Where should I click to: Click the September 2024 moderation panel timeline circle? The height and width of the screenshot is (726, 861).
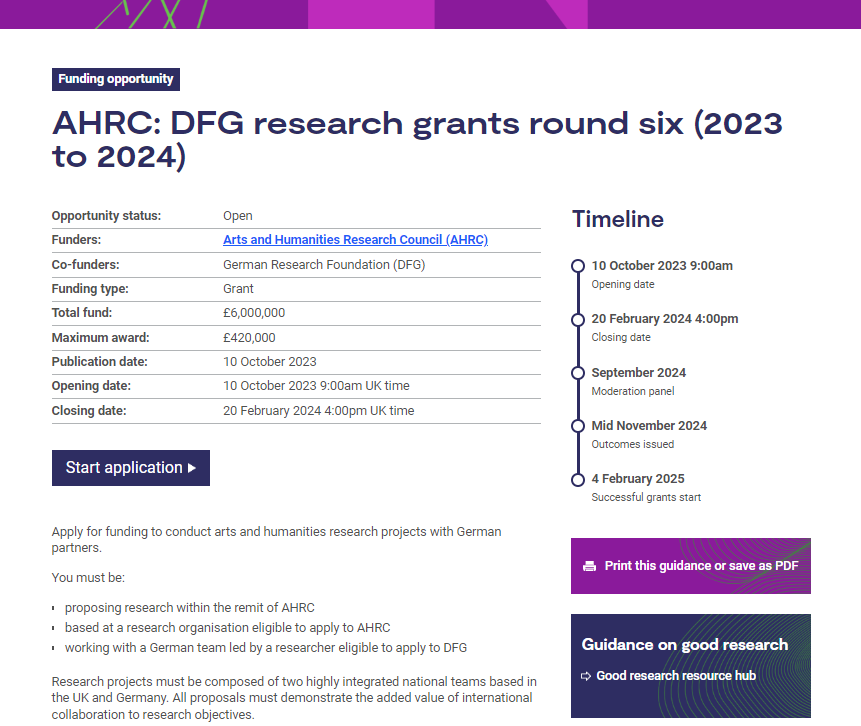(578, 373)
